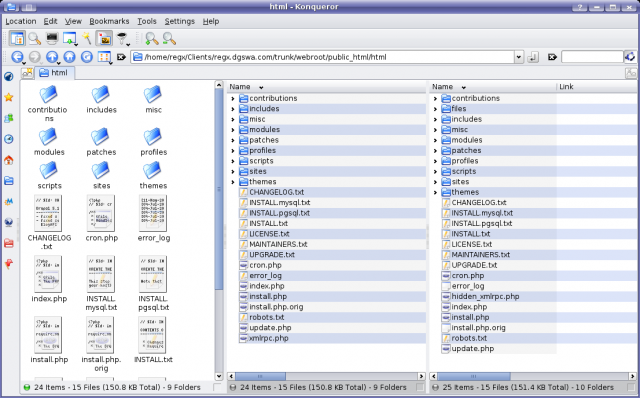640x398 pixels.
Task: Click the icon view mode button
Action: (104, 57)
